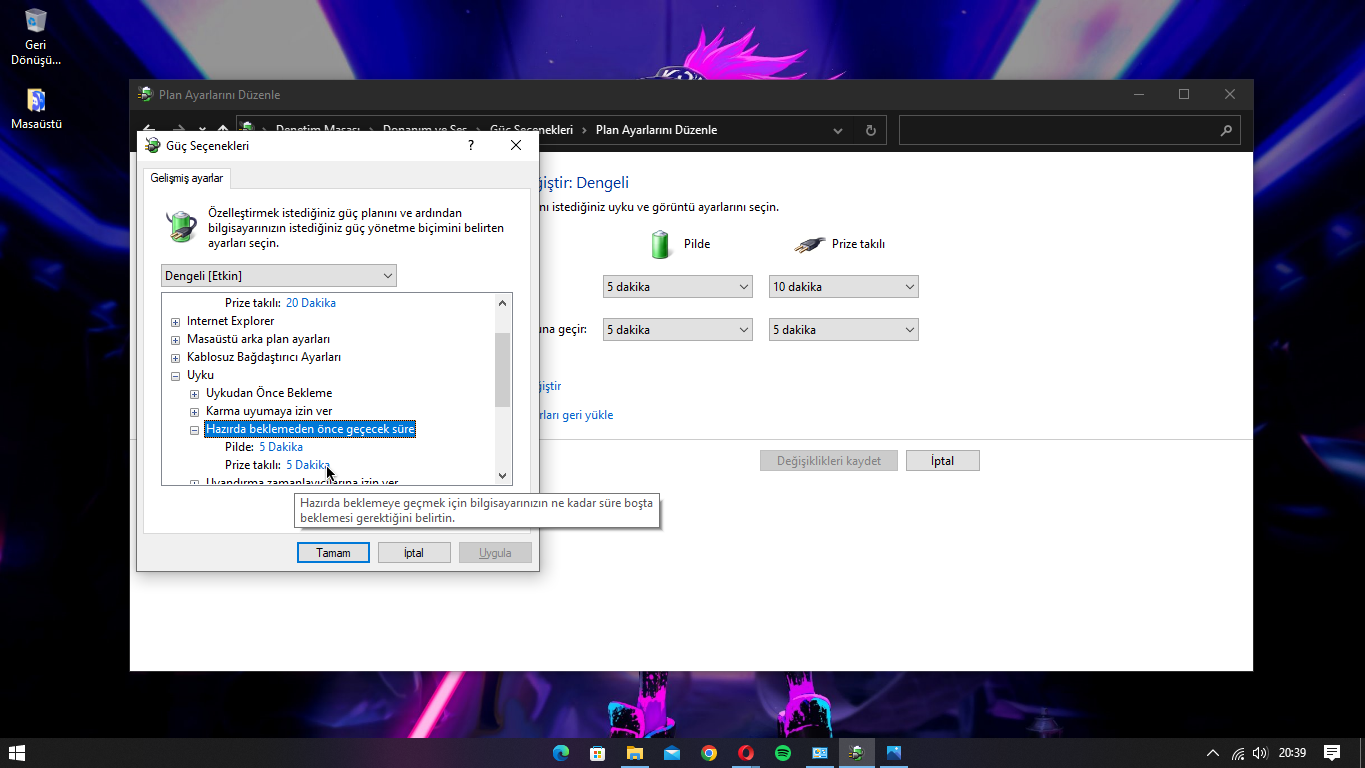1365x768 pixels.
Task: Select Kablosuz Bağdaştırıcı Ayarları label
Action: pos(264,357)
